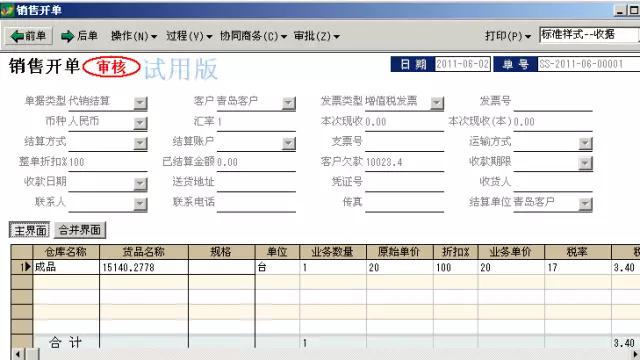Click the 审核 red stamp icon
The height and width of the screenshot is (360, 640).
click(111, 67)
